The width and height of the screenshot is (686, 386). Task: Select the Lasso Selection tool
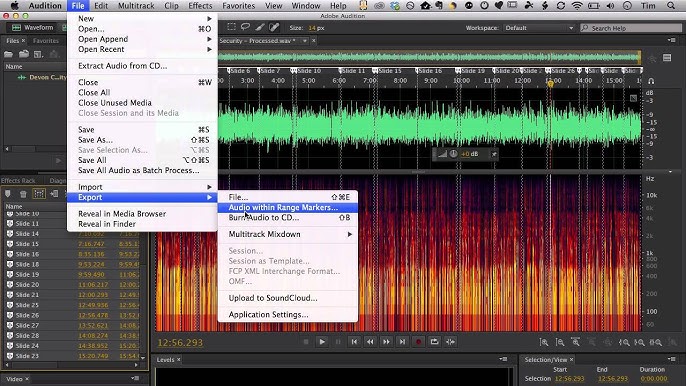[x=245, y=27]
